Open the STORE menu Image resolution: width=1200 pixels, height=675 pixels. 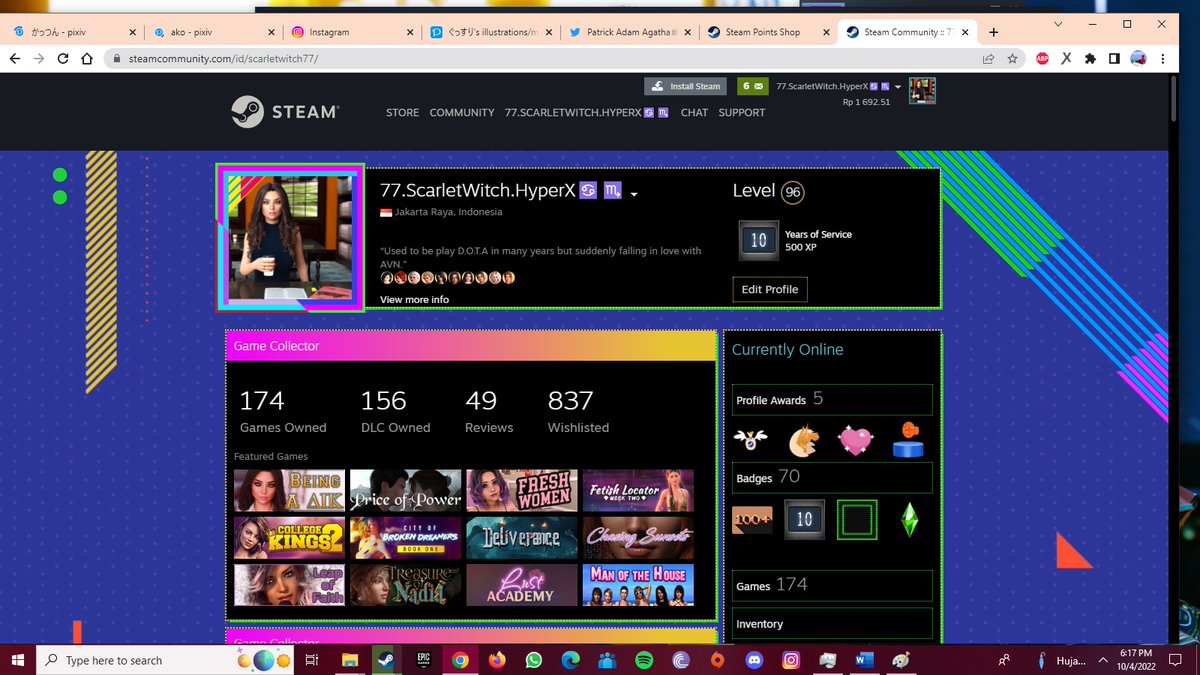tap(402, 113)
